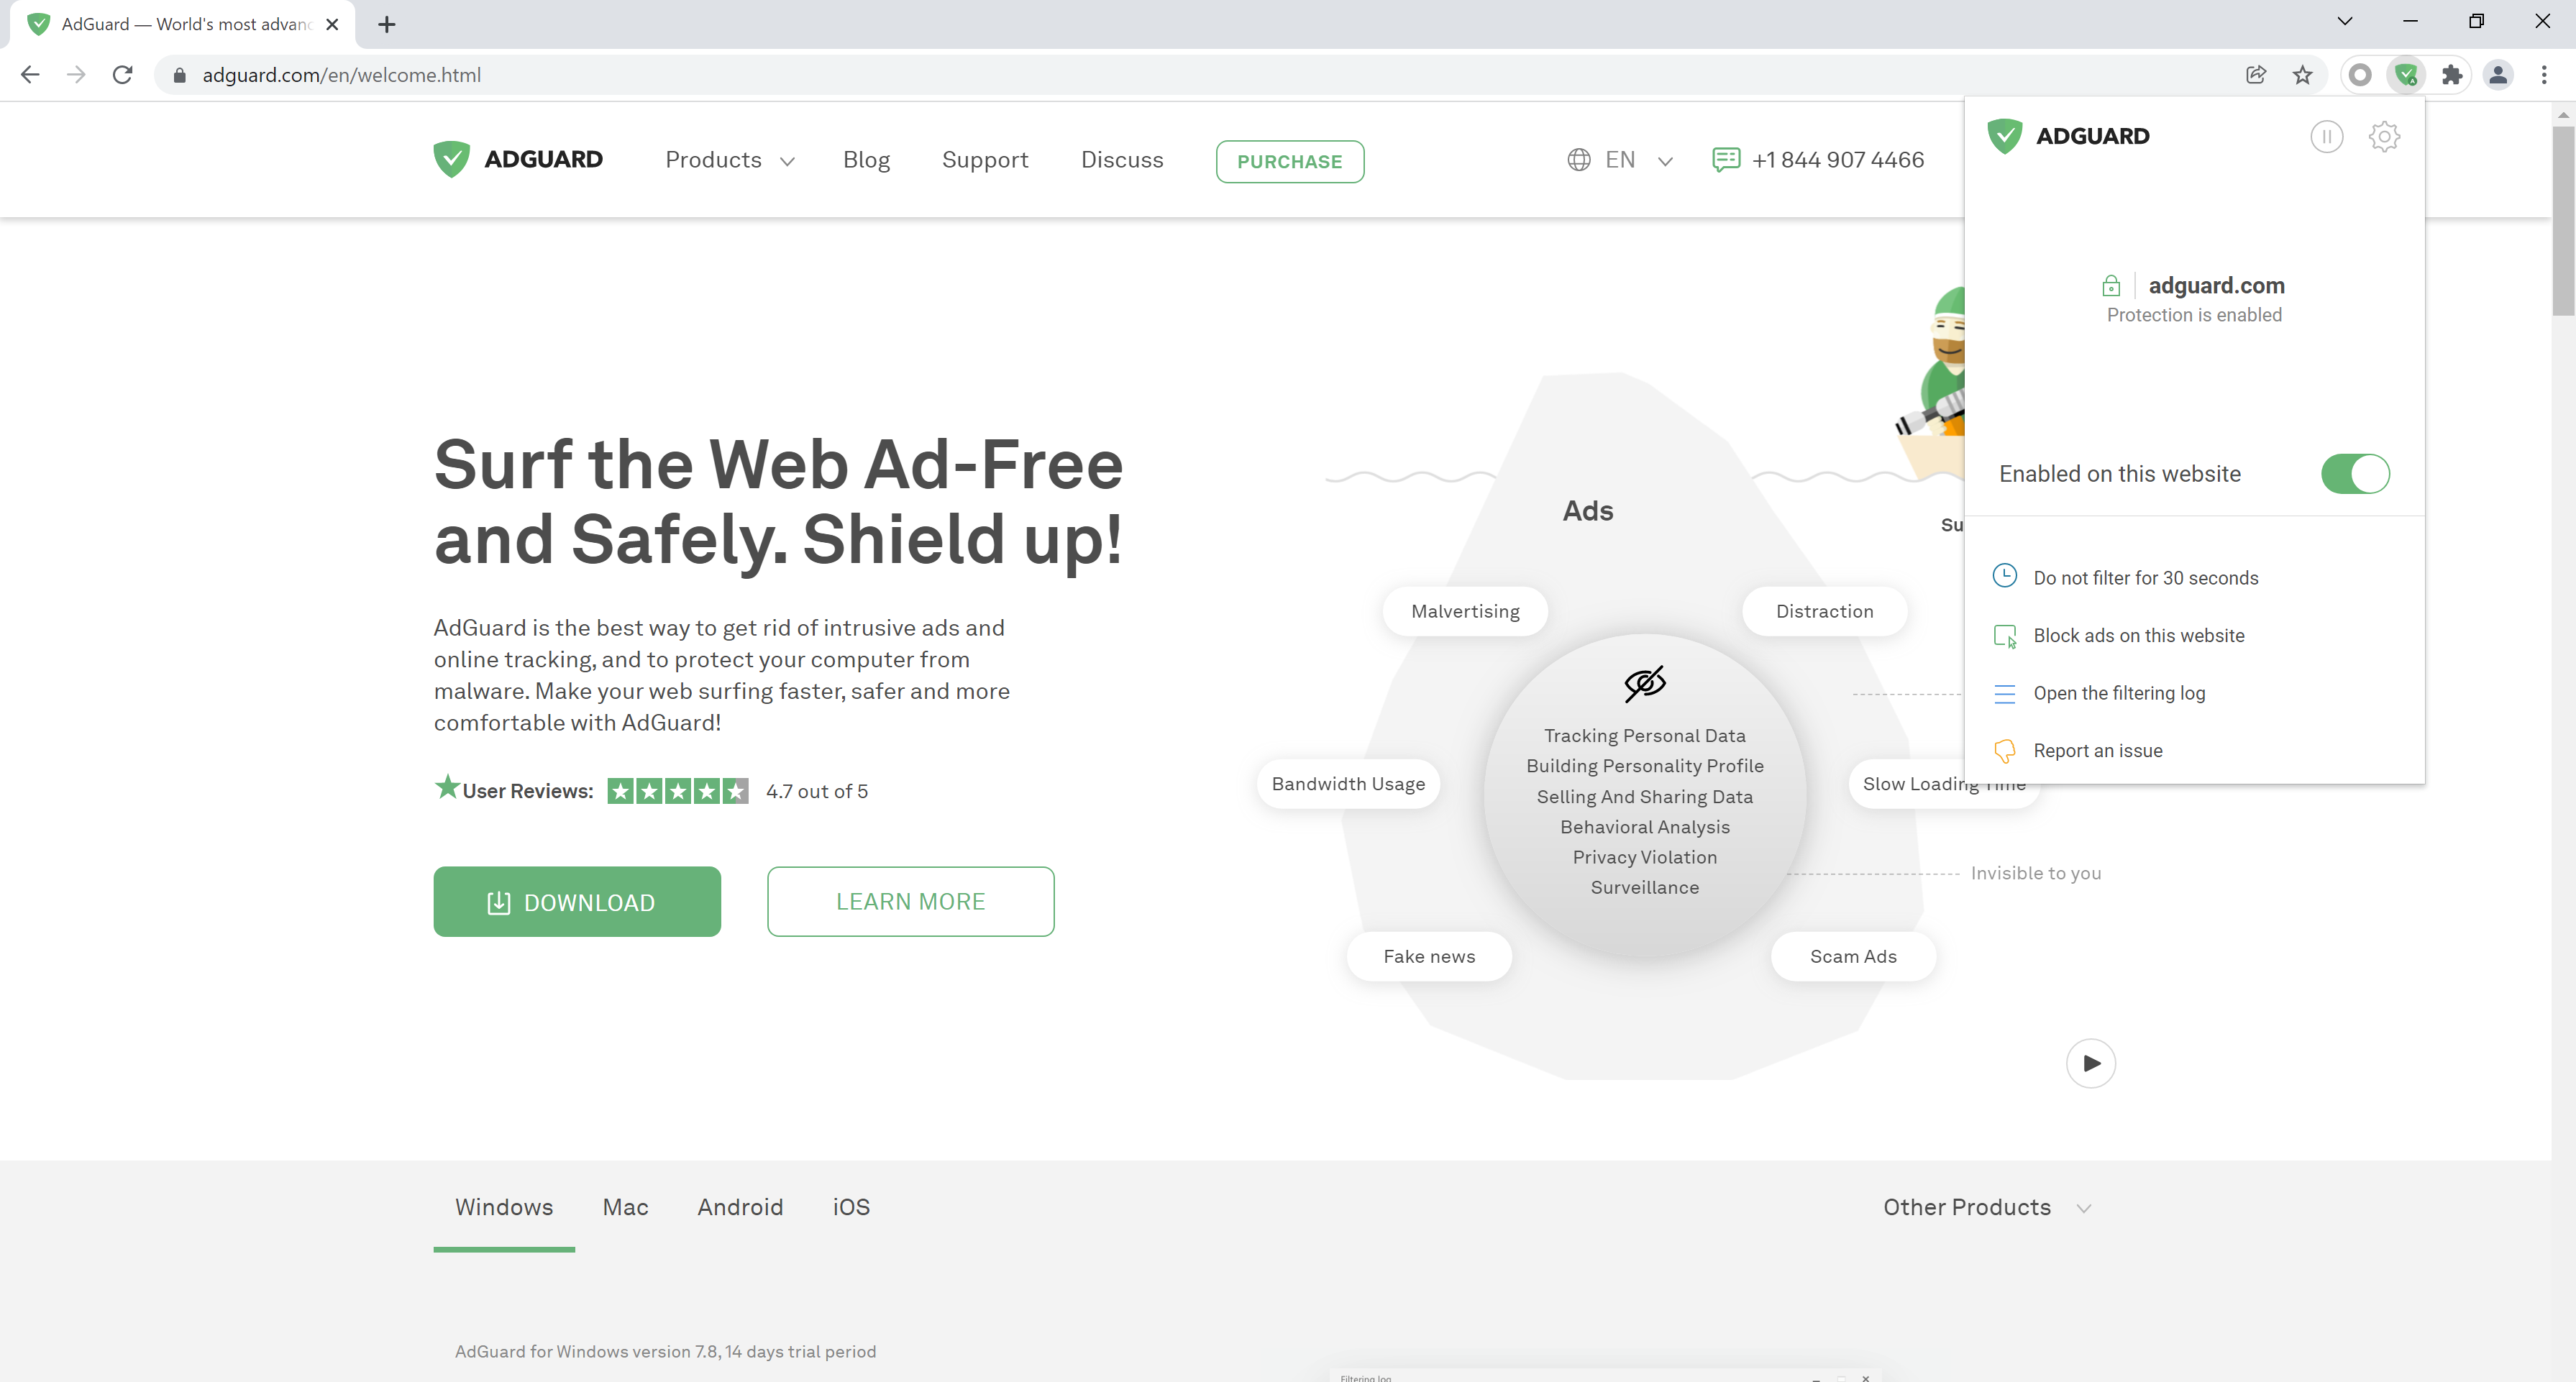Click the play button for the demo video
This screenshot has height=1382, width=2576.
click(2092, 1063)
